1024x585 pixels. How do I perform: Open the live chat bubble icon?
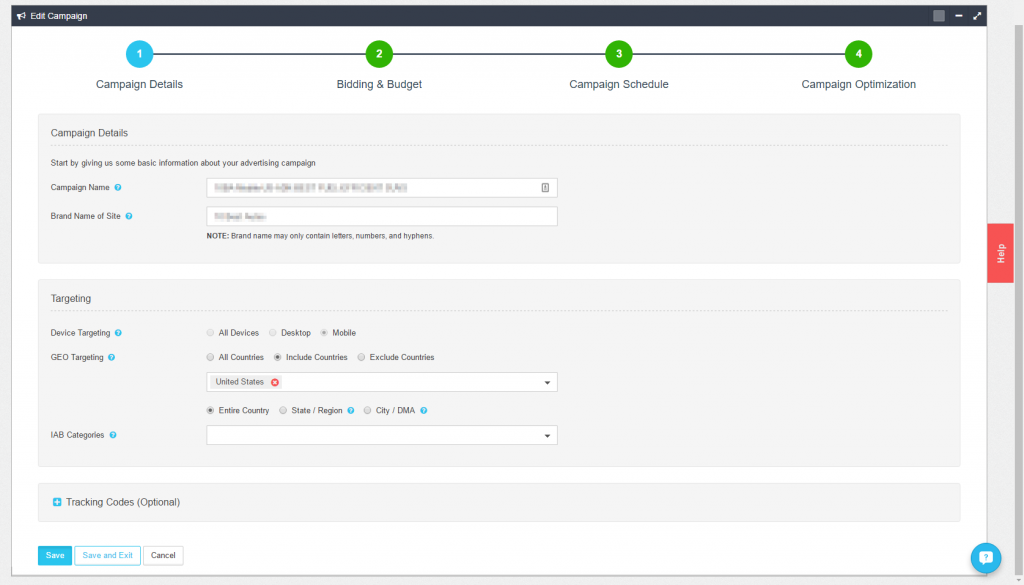pos(985,558)
